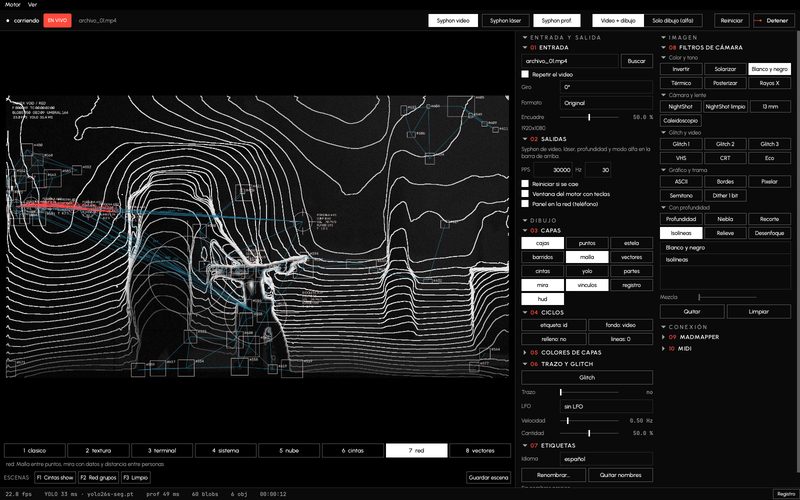Apply the VHS filter

pos(681,158)
